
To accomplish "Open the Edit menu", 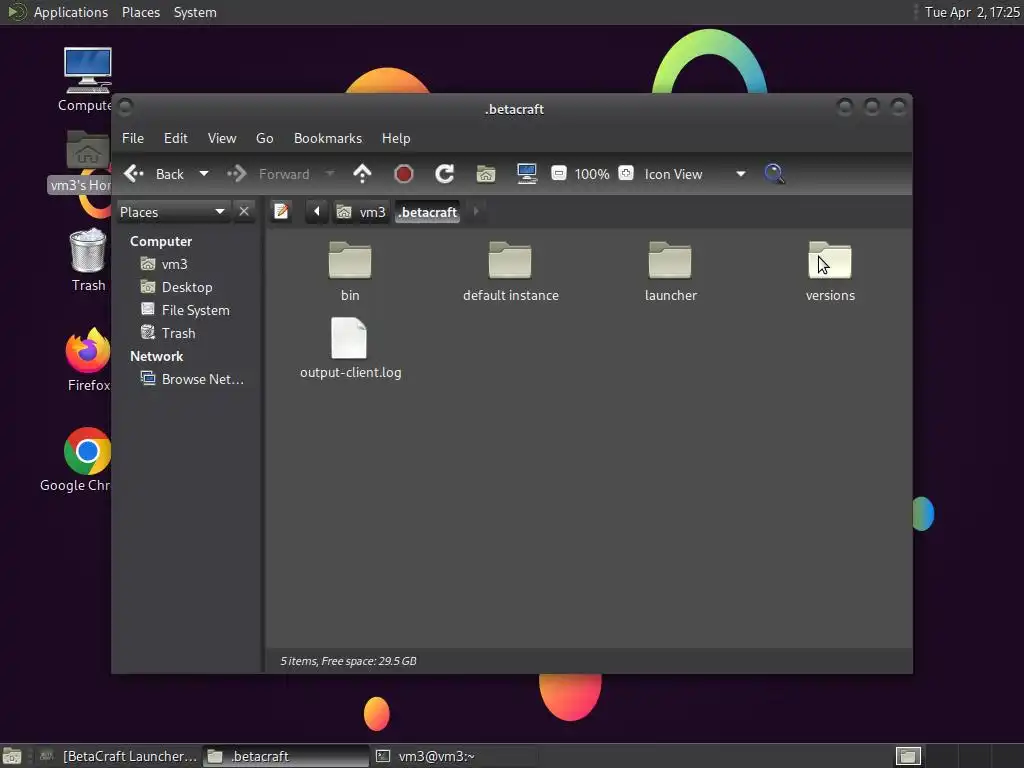I will click(175, 138).
